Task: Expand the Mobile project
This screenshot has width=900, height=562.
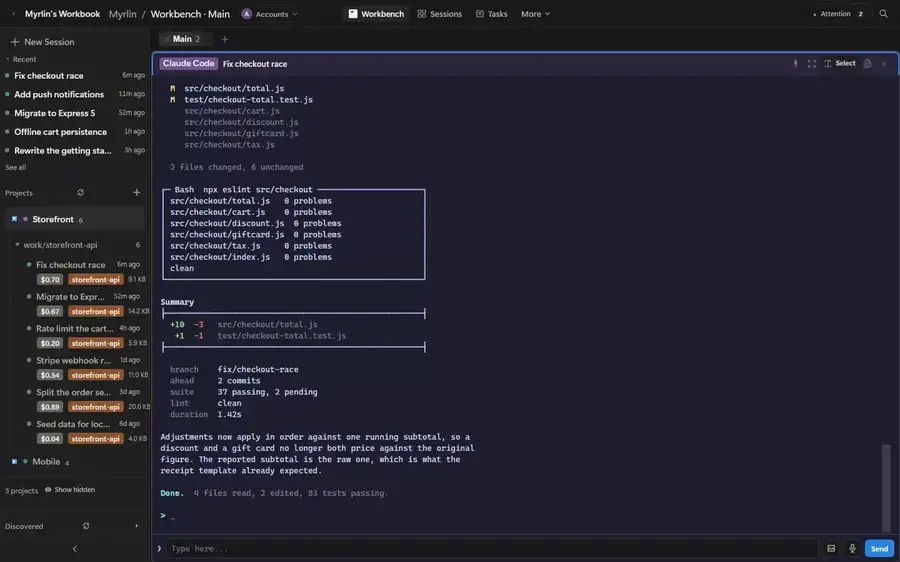Action: tap(46, 462)
